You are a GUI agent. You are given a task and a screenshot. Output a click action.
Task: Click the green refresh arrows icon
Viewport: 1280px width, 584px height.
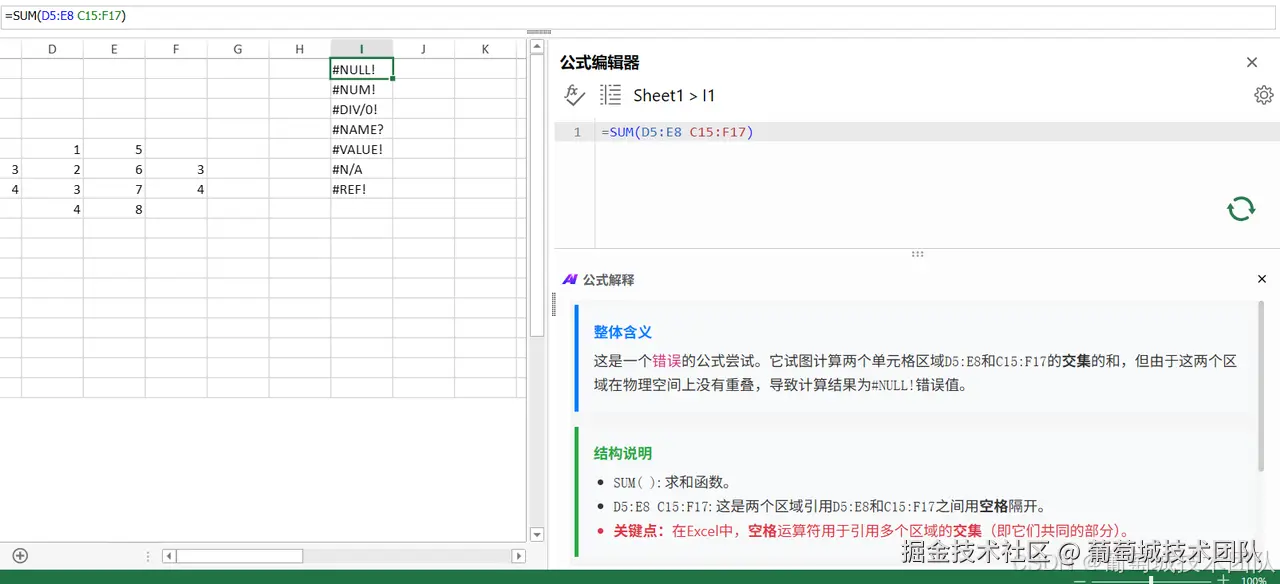(1241, 208)
